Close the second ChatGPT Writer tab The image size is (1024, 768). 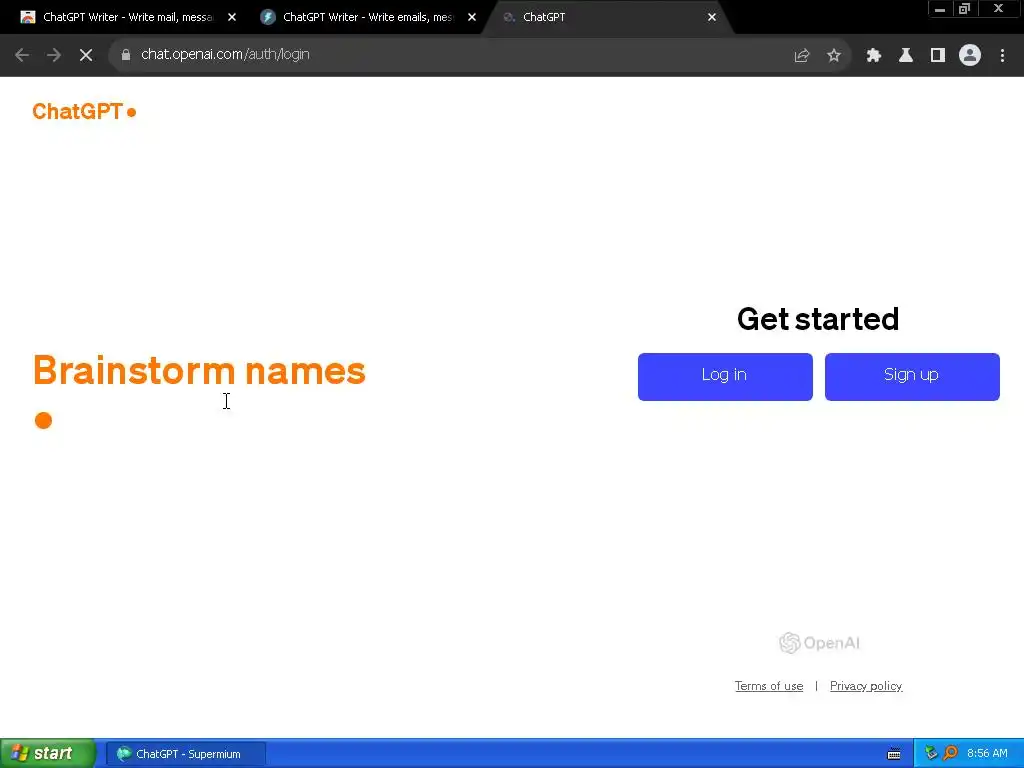click(472, 17)
